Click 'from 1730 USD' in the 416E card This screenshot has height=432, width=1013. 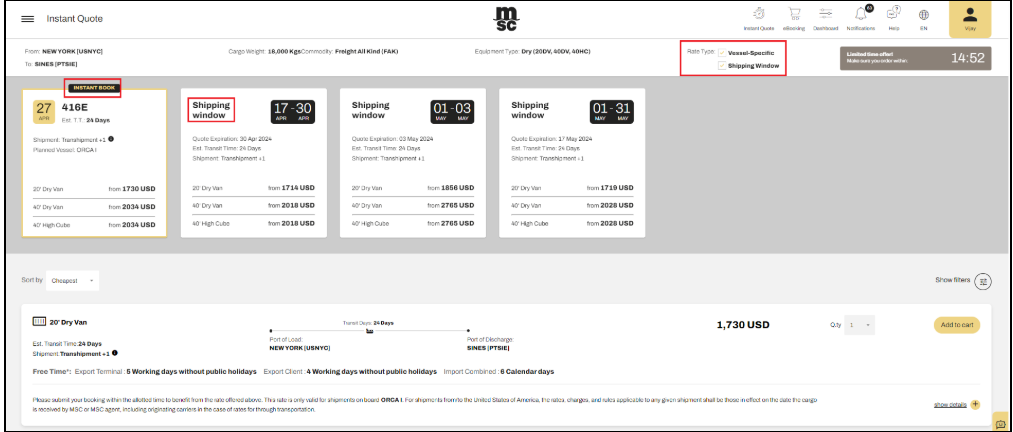pos(132,189)
